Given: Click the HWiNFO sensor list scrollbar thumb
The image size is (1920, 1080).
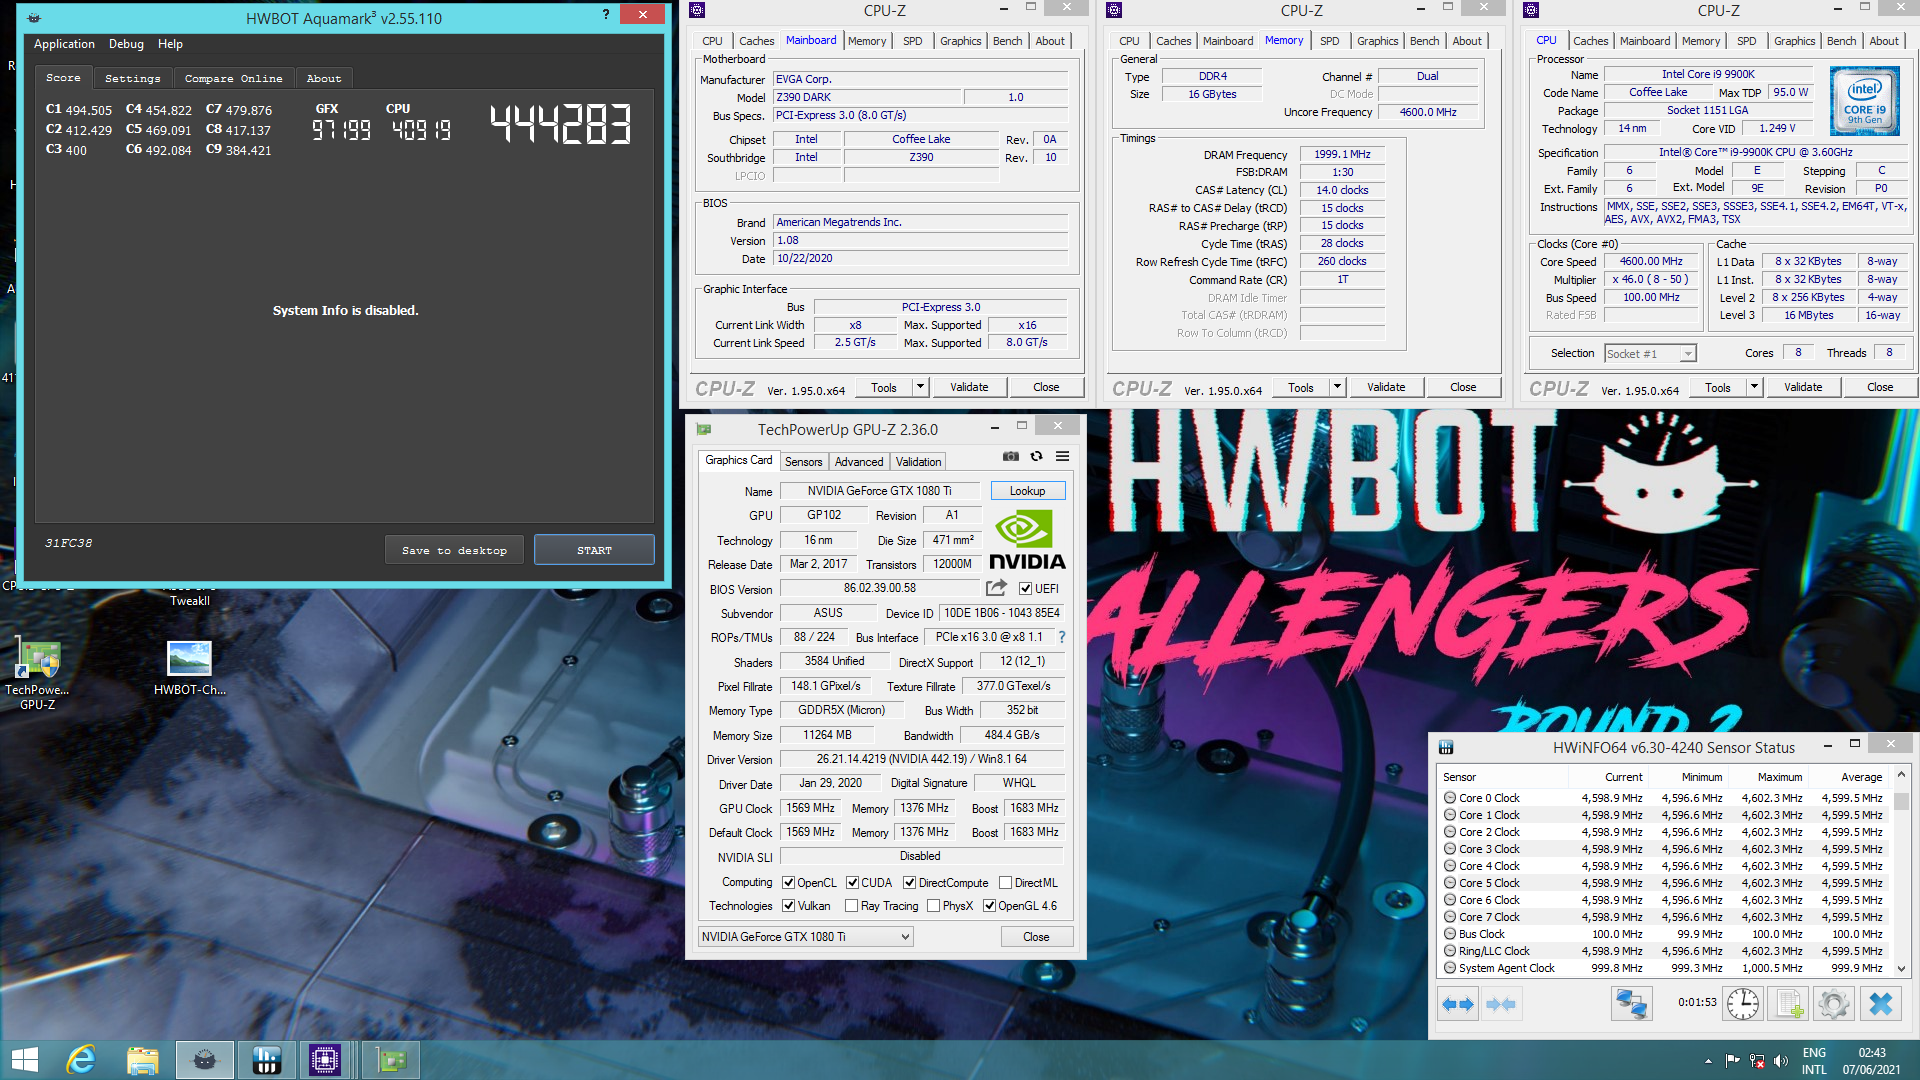Looking at the screenshot, I should tap(1901, 801).
